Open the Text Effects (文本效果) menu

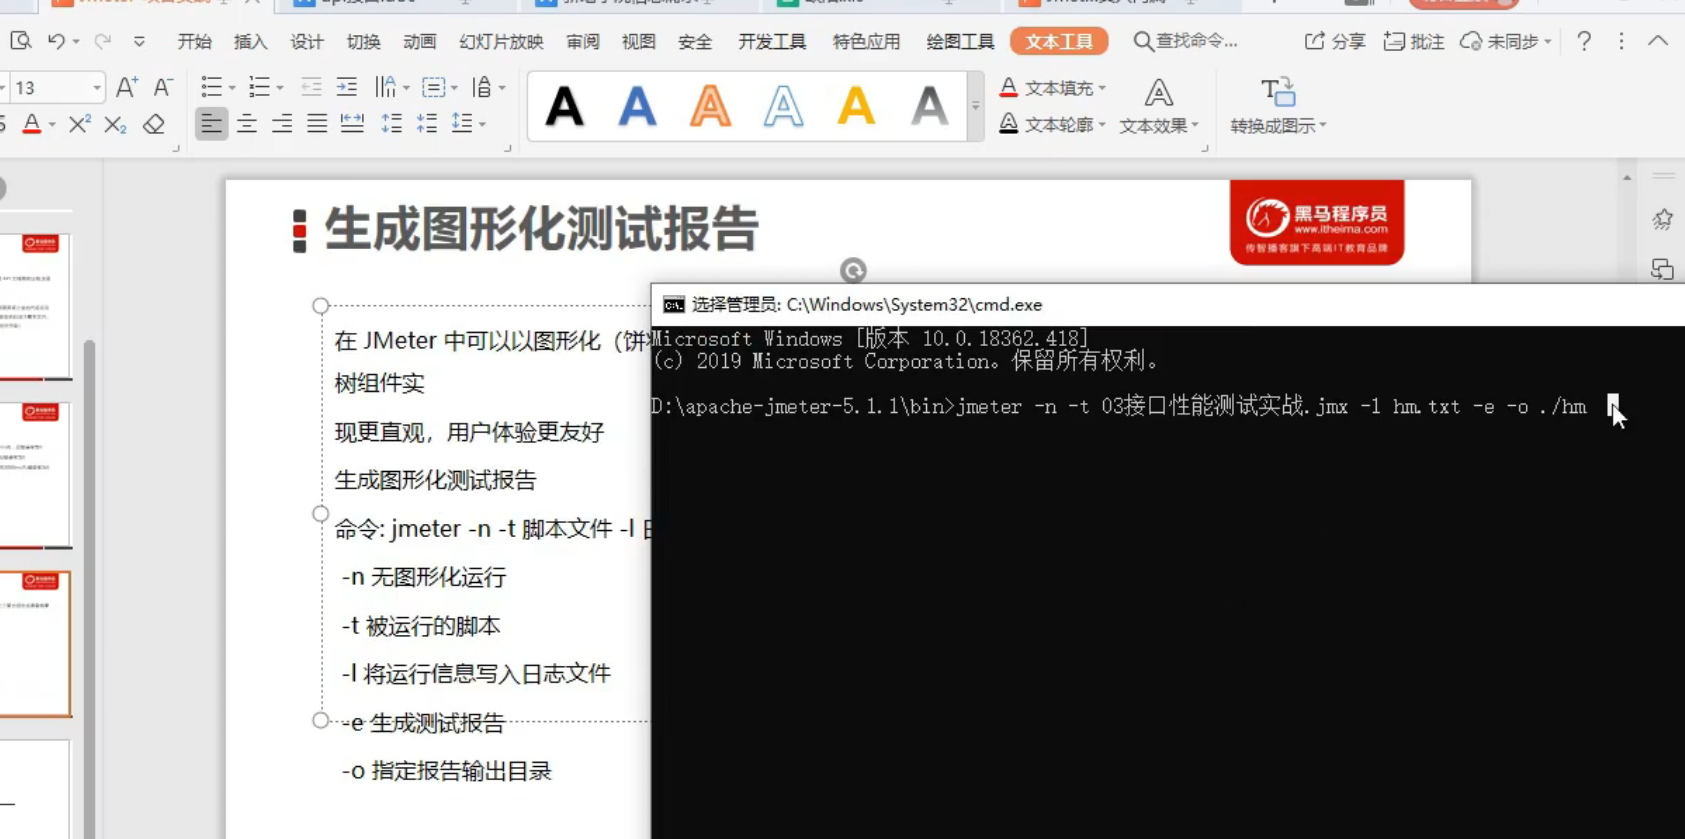pos(1159,106)
